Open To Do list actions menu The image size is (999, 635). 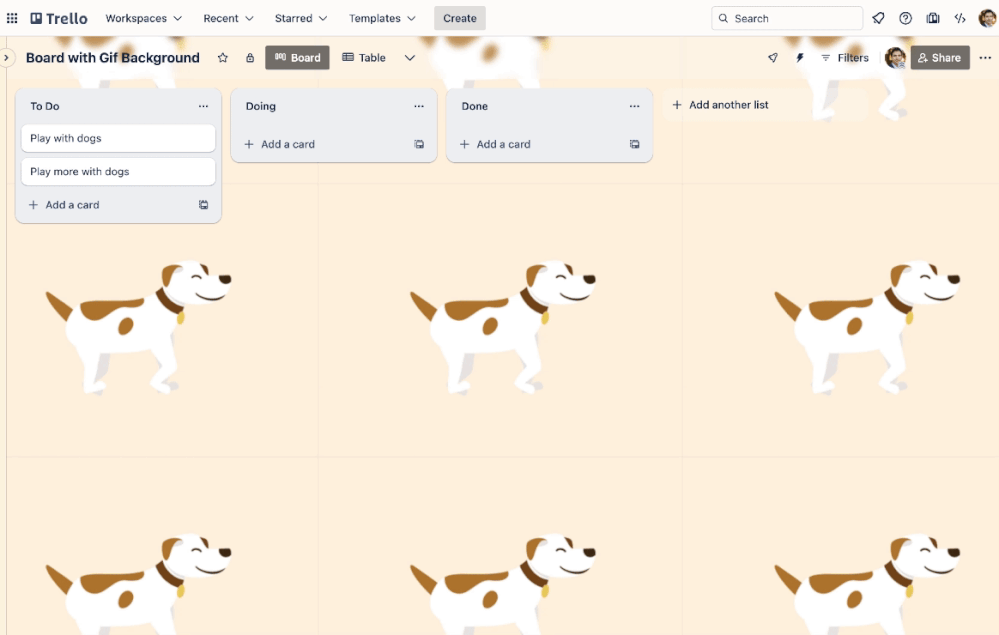point(203,106)
